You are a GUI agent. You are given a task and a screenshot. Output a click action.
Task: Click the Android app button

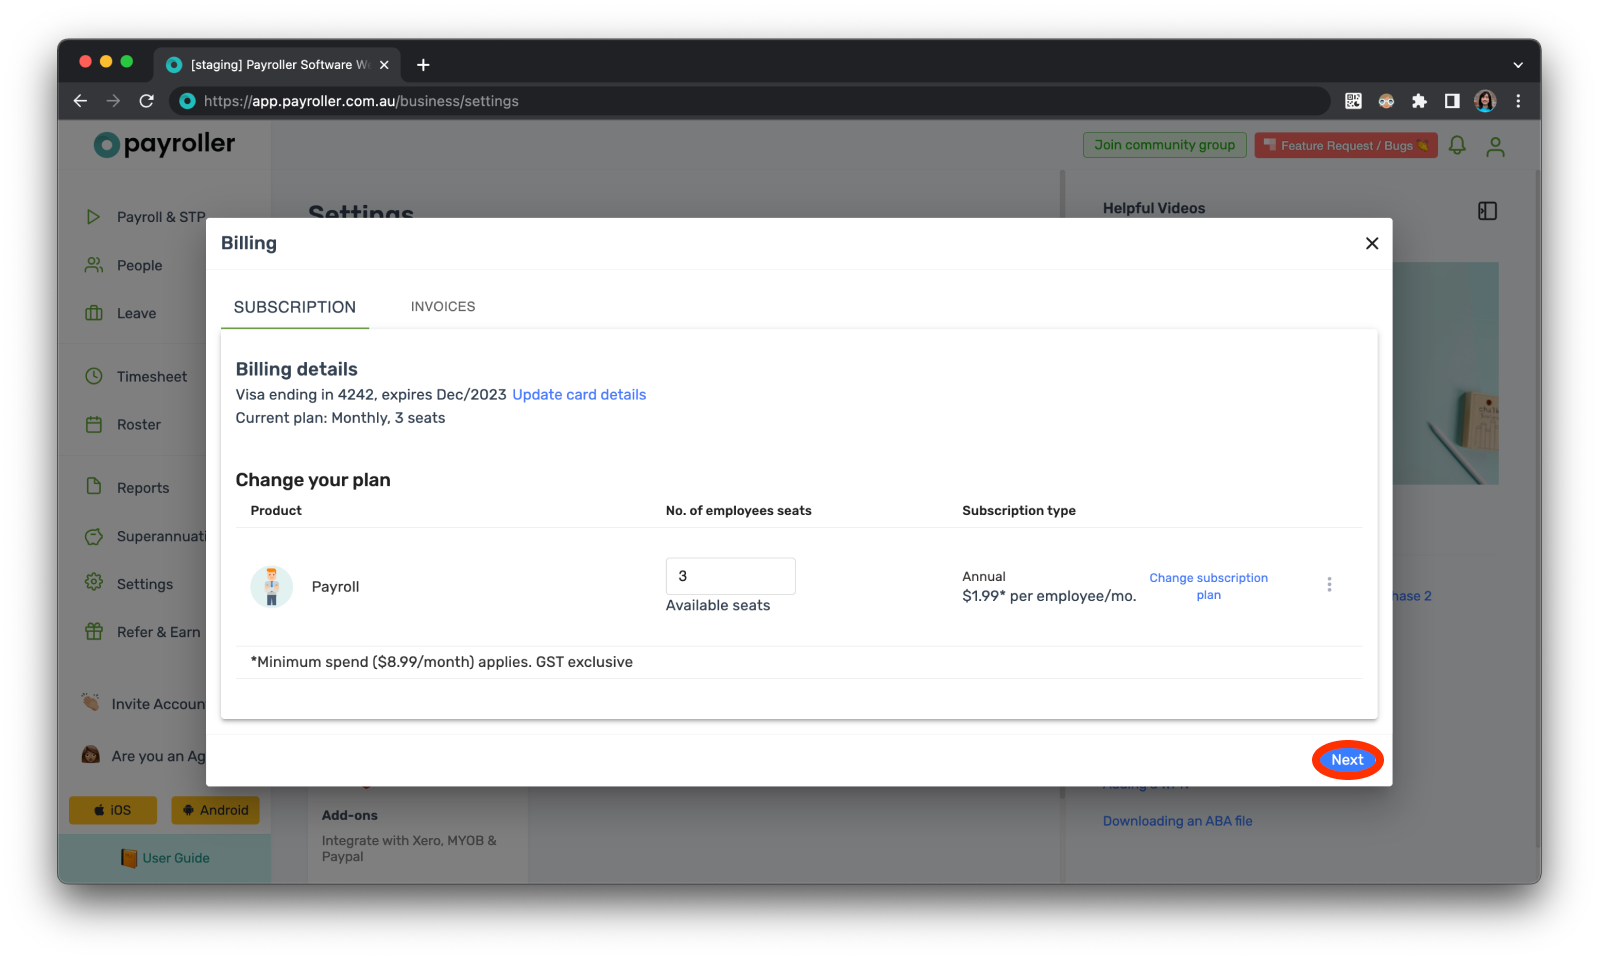point(215,810)
